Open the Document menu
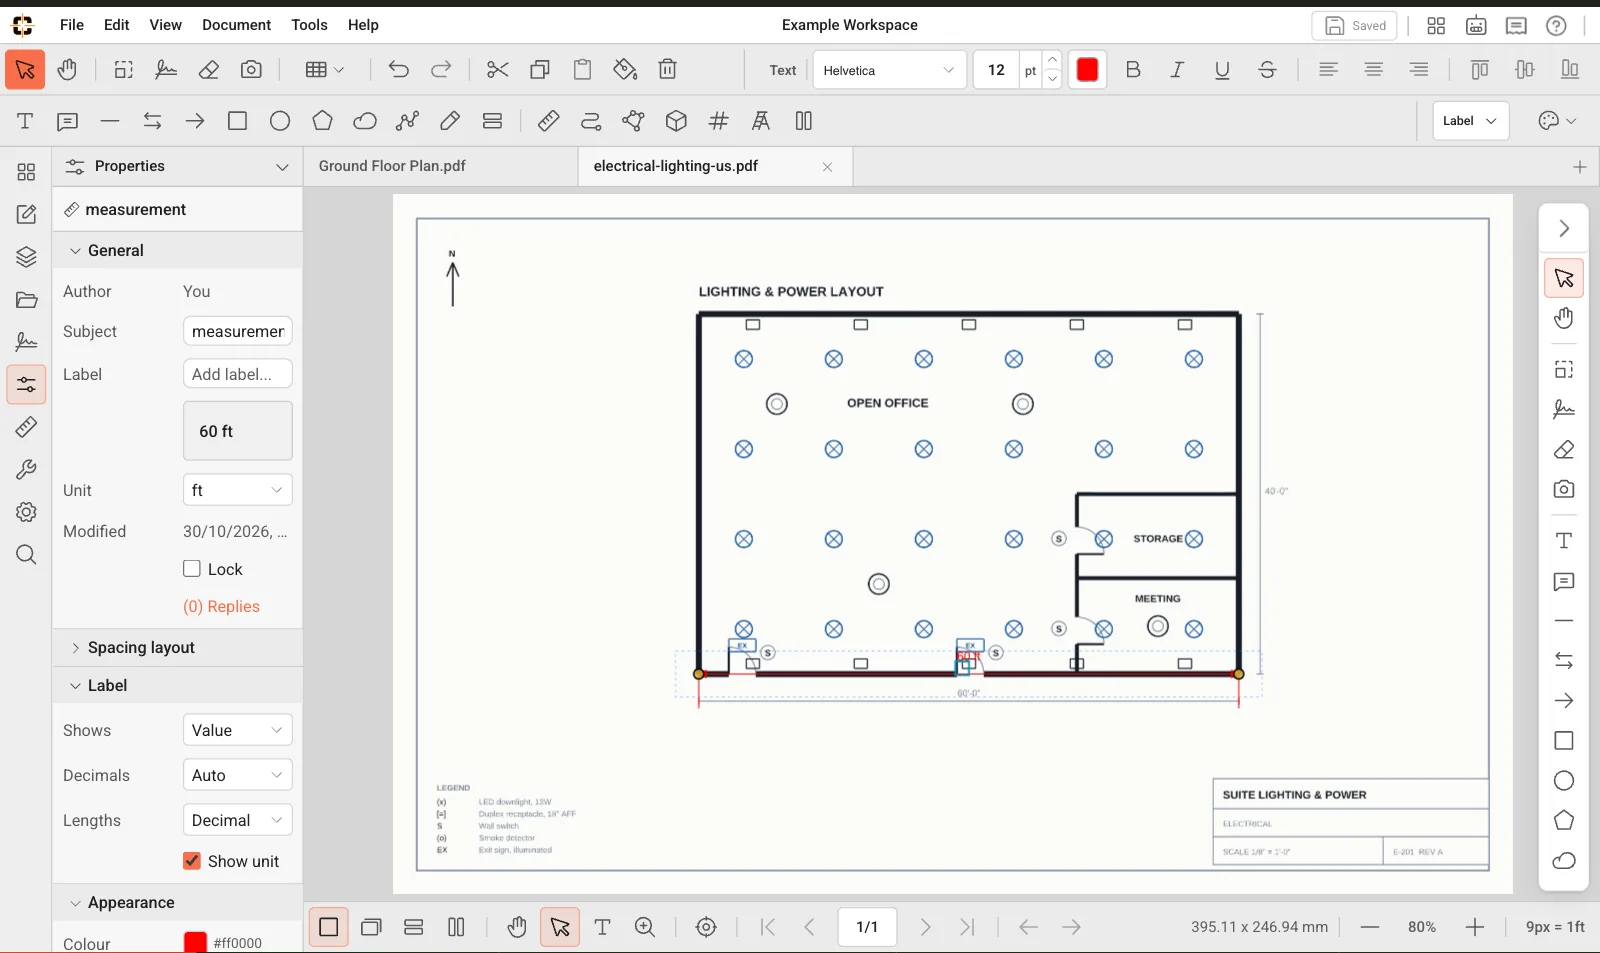 point(236,25)
